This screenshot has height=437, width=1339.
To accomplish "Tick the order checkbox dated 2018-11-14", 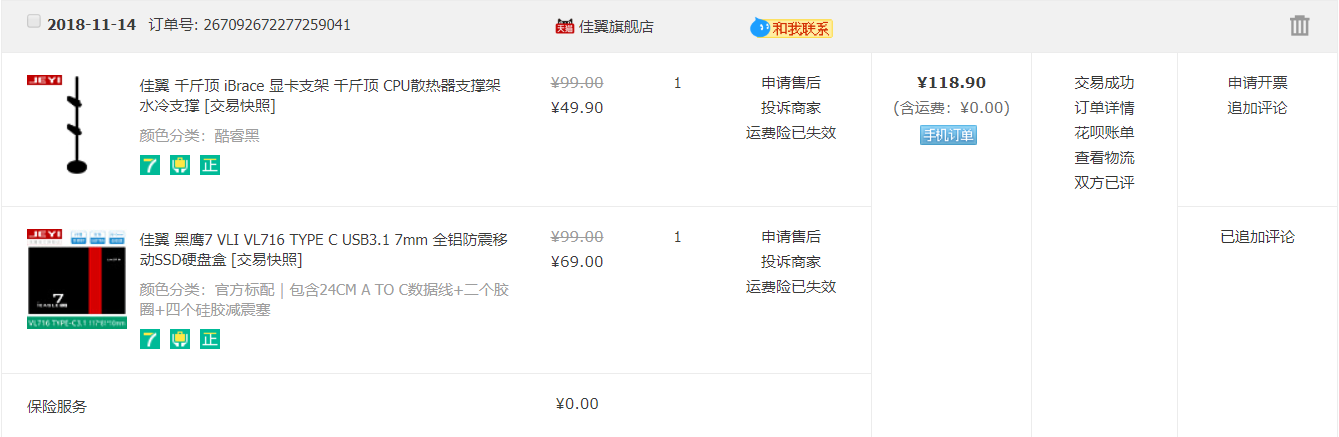I will (x=34, y=21).
